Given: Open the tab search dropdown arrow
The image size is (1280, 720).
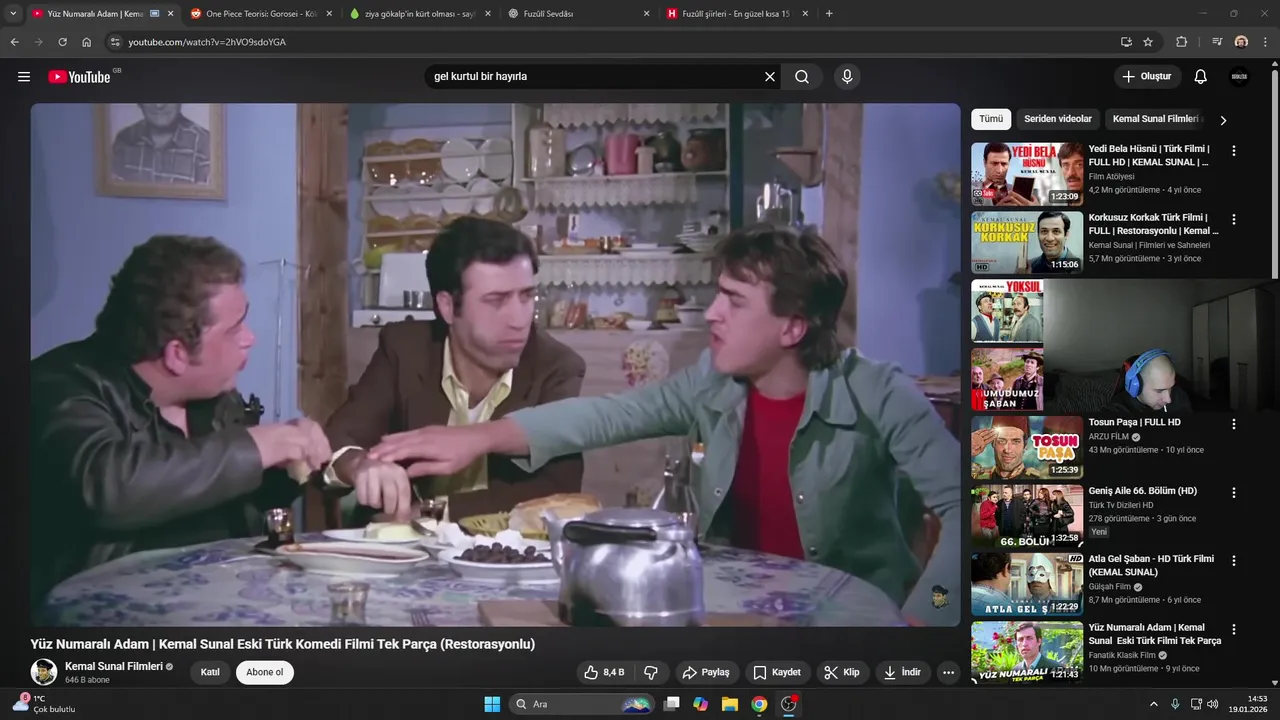Looking at the screenshot, I should click(13, 14).
